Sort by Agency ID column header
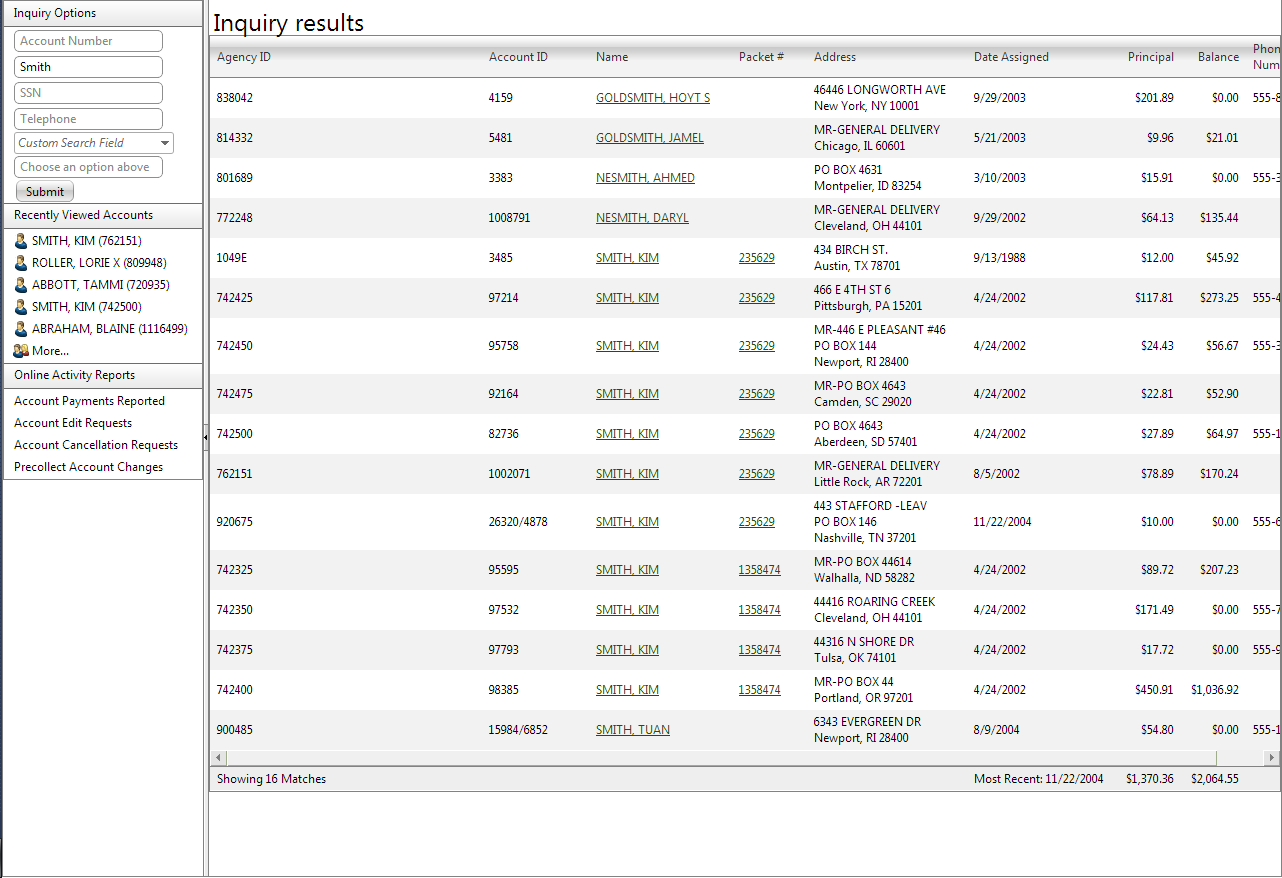 [x=244, y=57]
